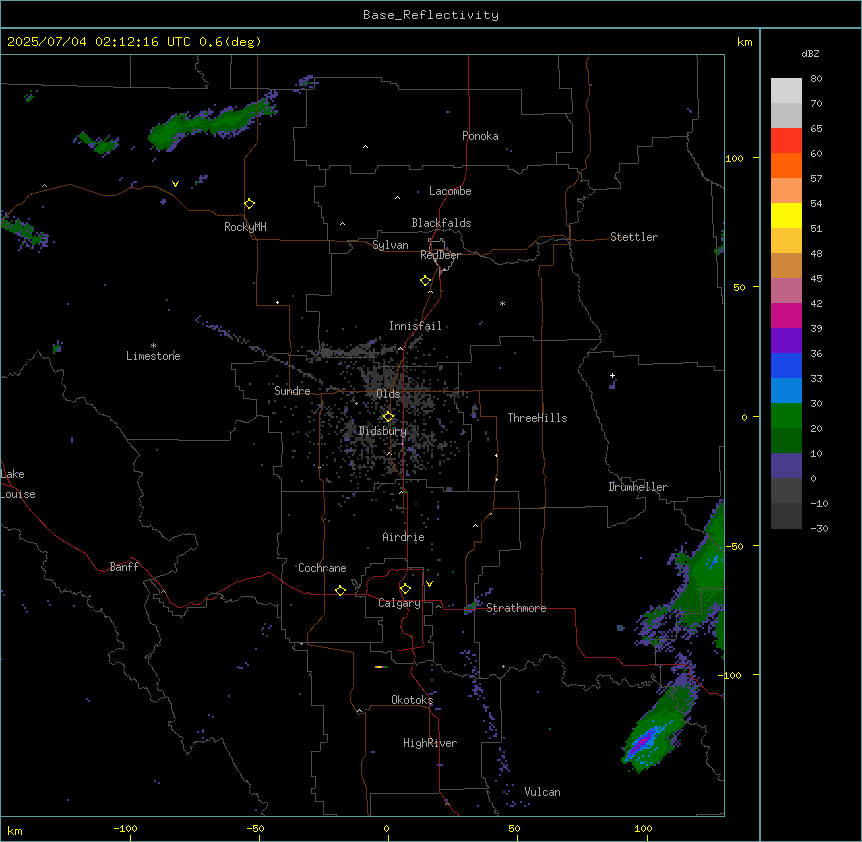This screenshot has height=842, width=862.
Task: Click the yellow diamond marker below Cochrane
Action: click(340, 590)
